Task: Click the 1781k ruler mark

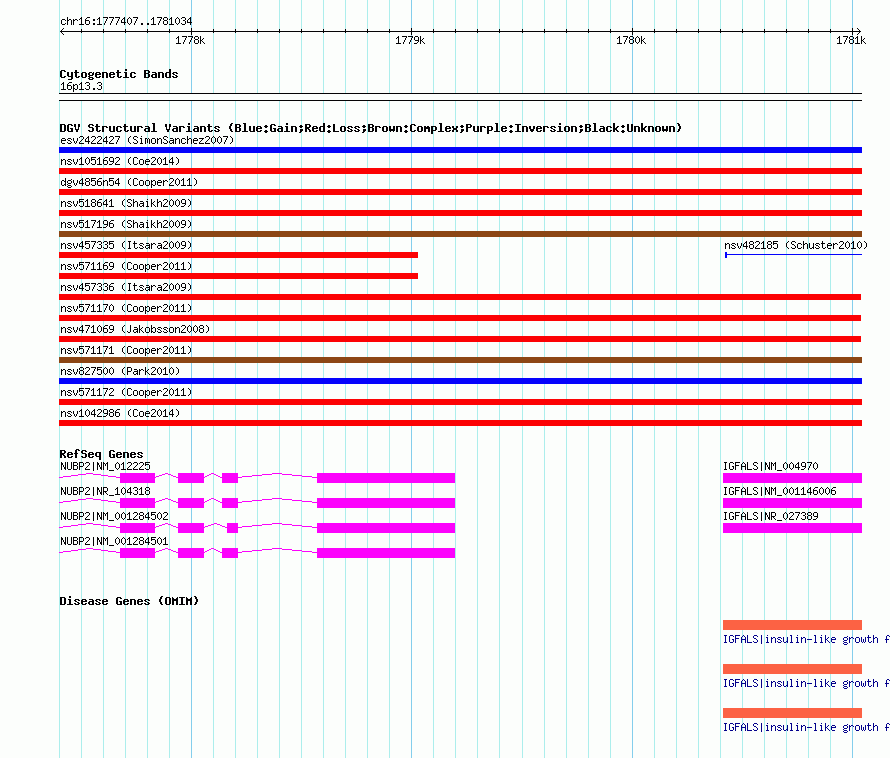Action: click(851, 40)
